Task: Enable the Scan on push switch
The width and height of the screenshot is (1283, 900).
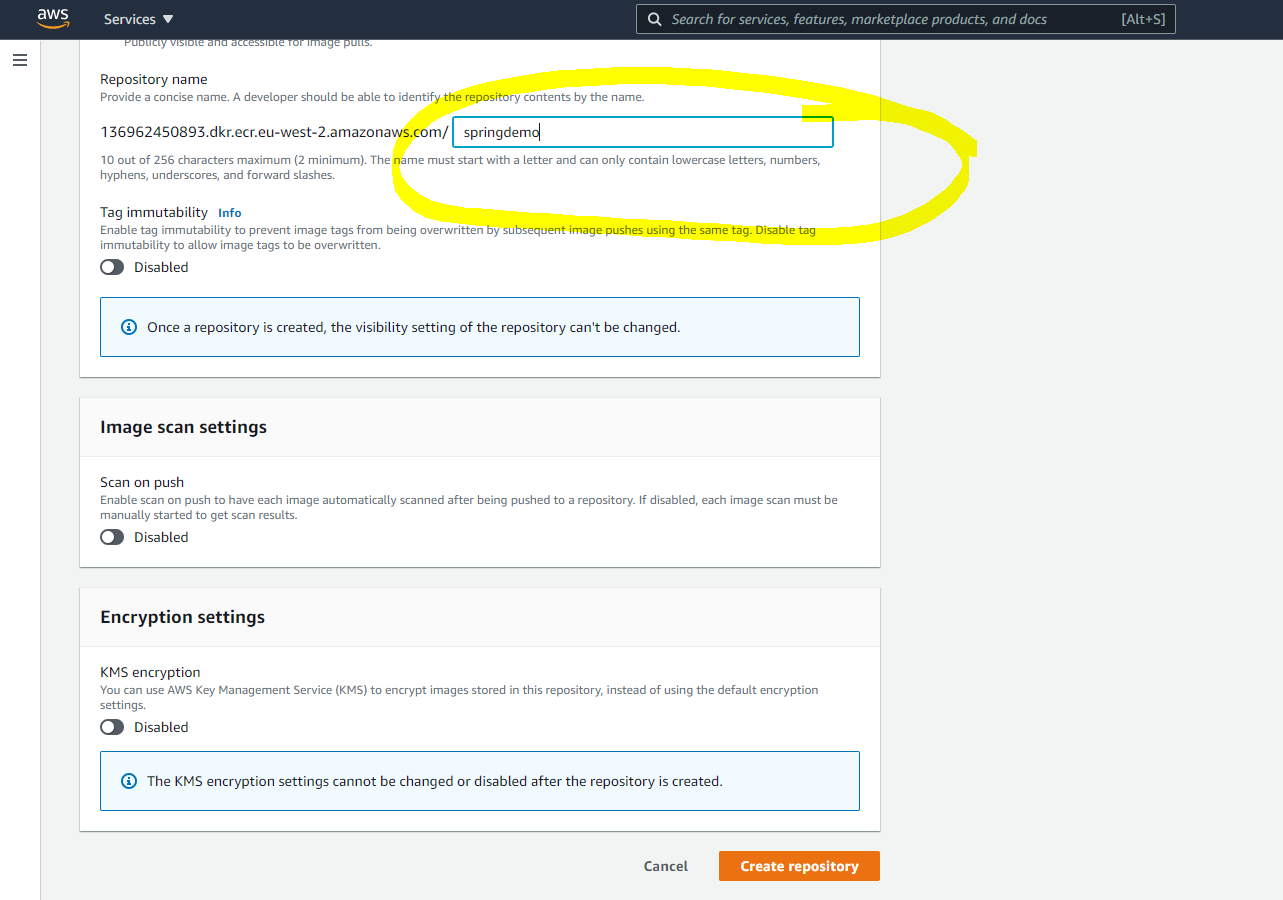Action: tap(112, 537)
